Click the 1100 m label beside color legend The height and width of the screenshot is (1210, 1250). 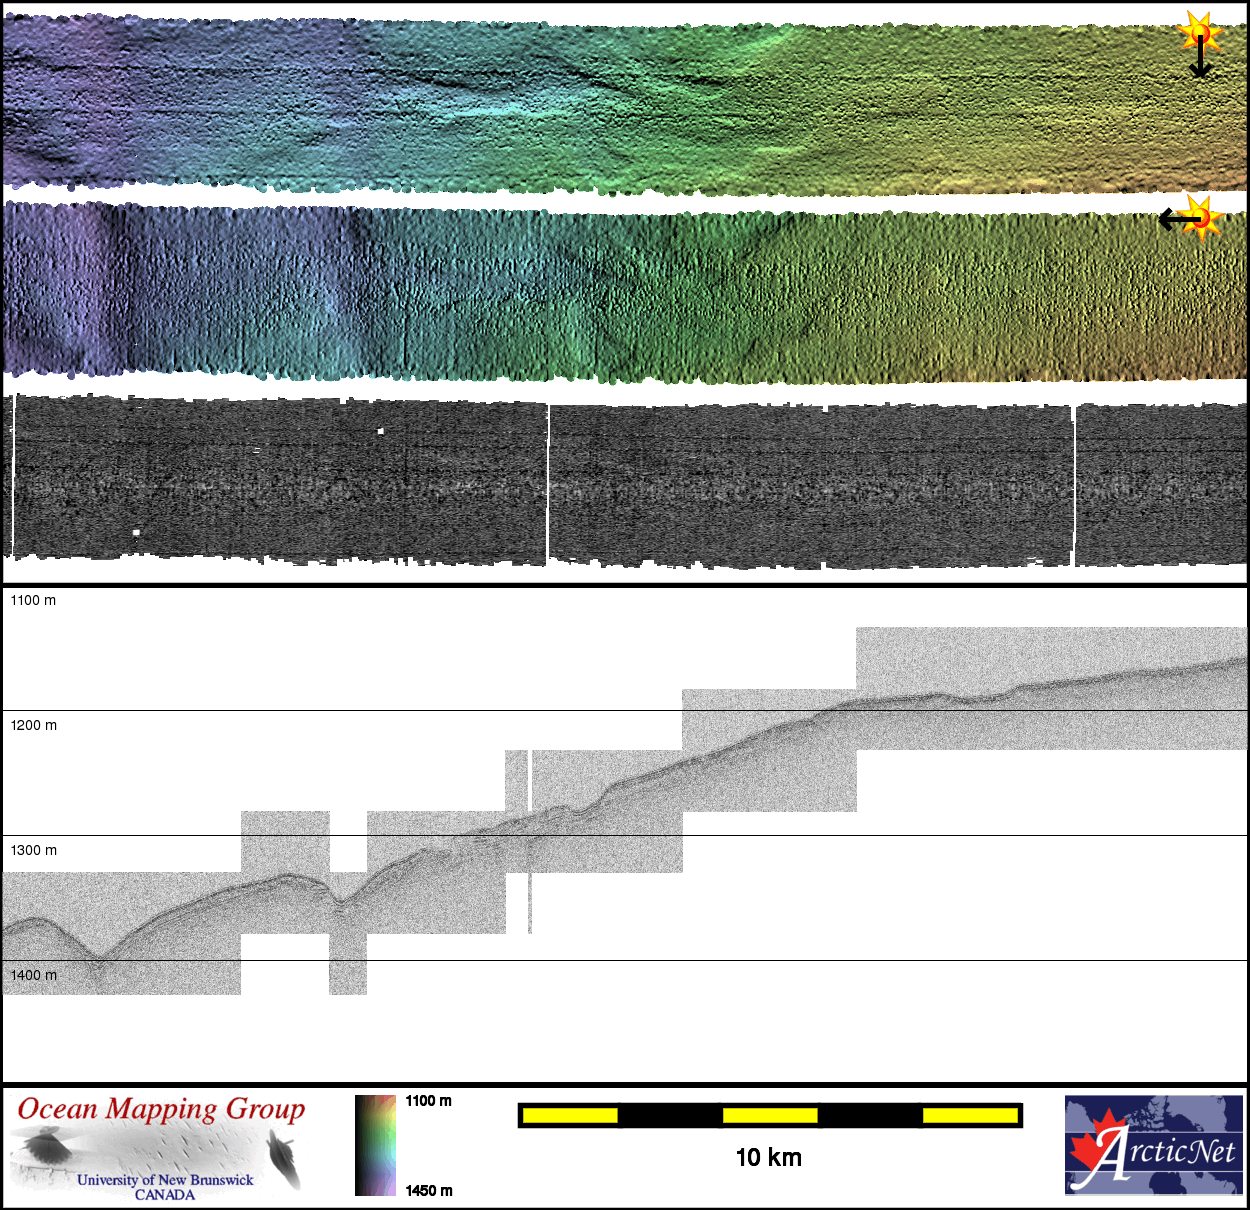point(428,1101)
